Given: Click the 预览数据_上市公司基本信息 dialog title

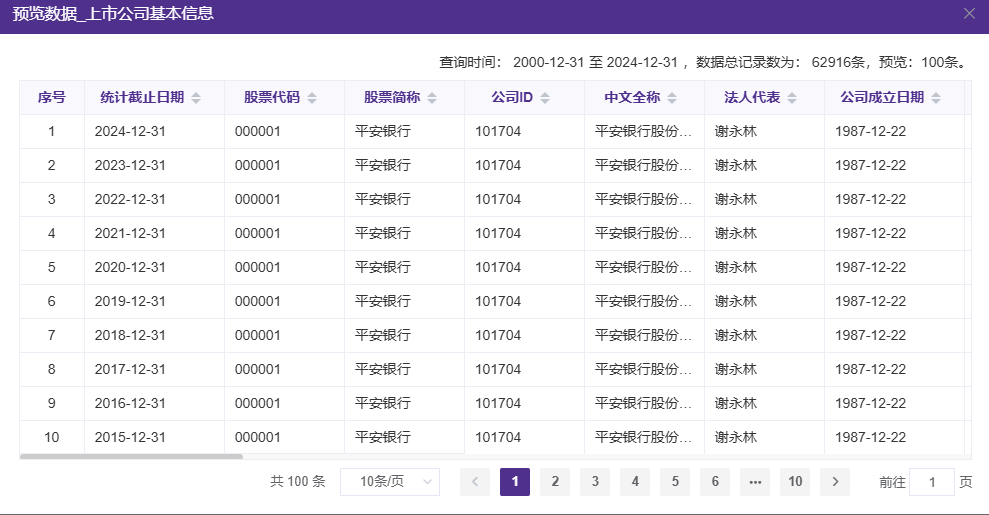Looking at the screenshot, I should pos(113,14).
